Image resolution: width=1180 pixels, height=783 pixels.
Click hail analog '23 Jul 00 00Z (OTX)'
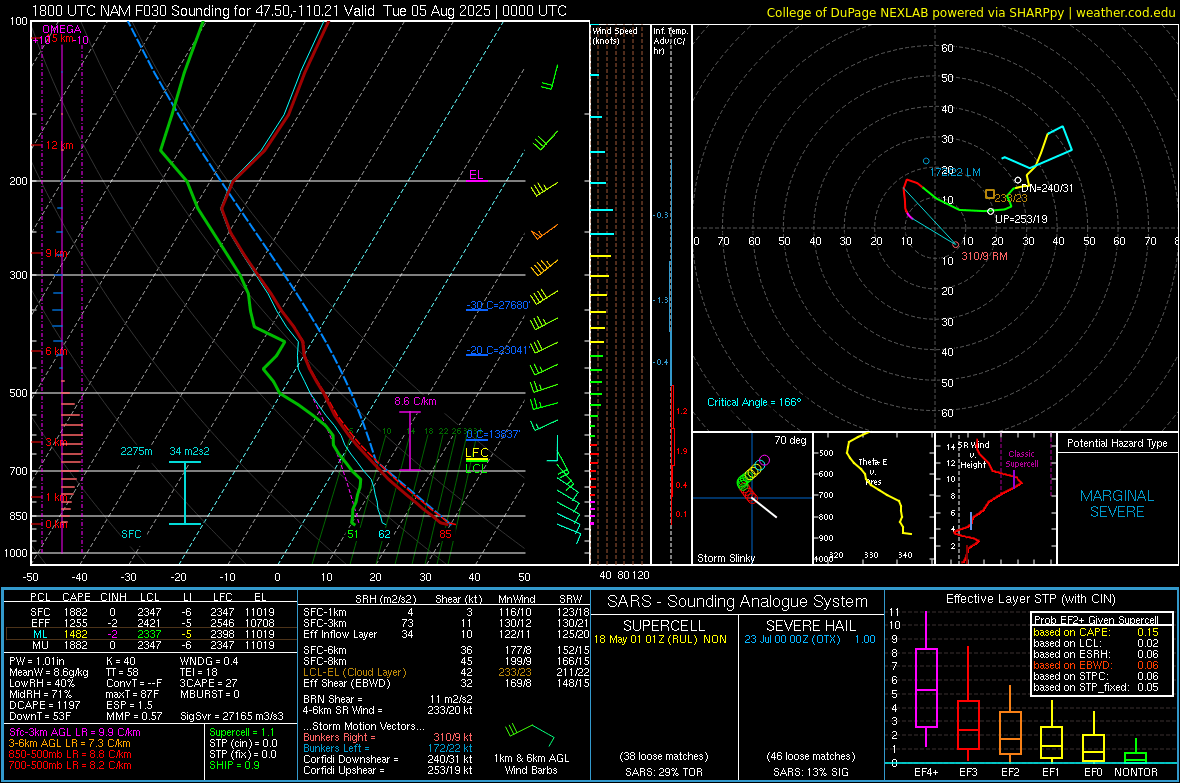[x=792, y=639]
